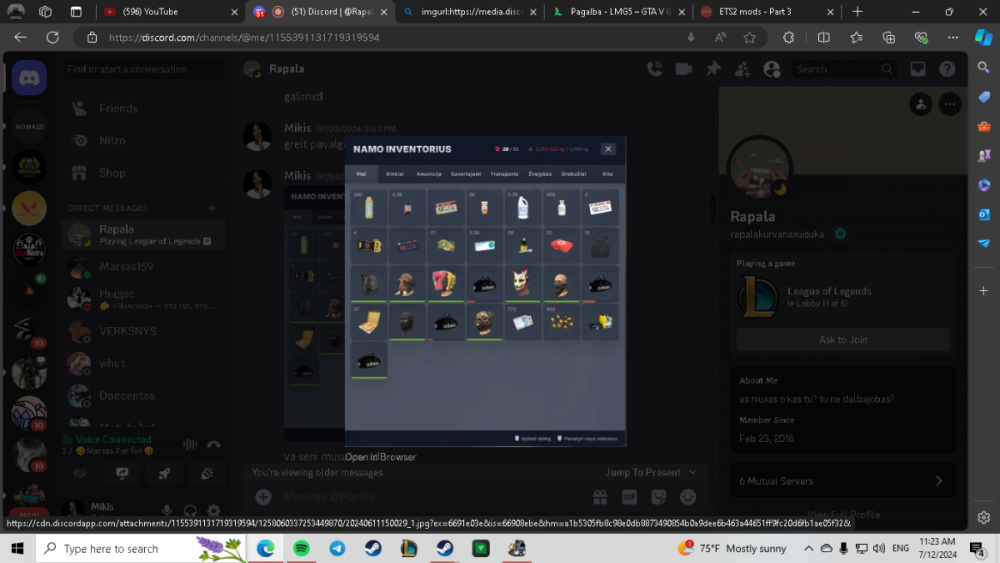Open Discord user settings gear

pyautogui.click(x=214, y=510)
